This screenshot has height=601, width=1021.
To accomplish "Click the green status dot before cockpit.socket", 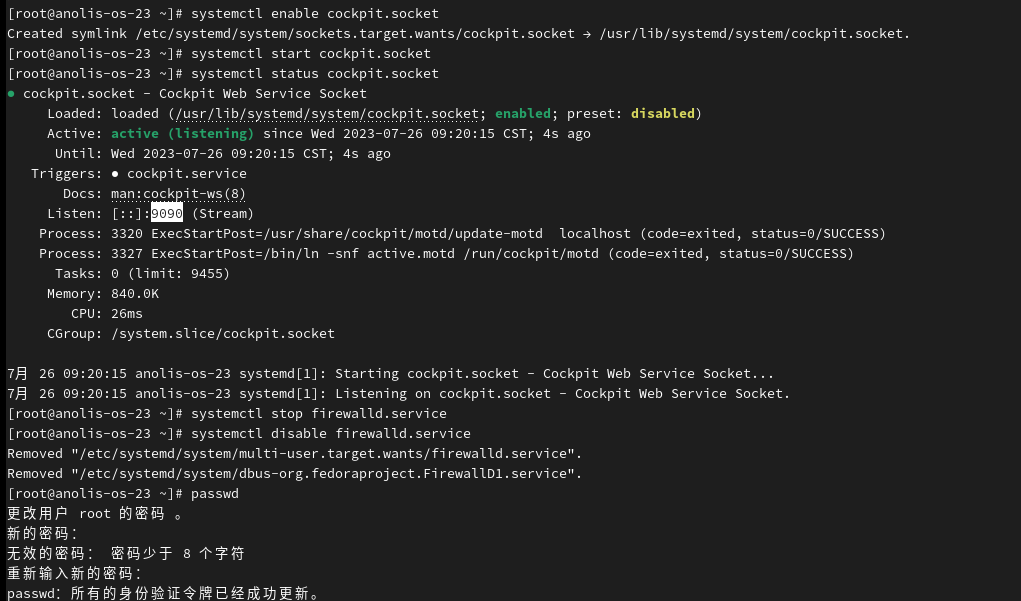I will coord(11,94).
